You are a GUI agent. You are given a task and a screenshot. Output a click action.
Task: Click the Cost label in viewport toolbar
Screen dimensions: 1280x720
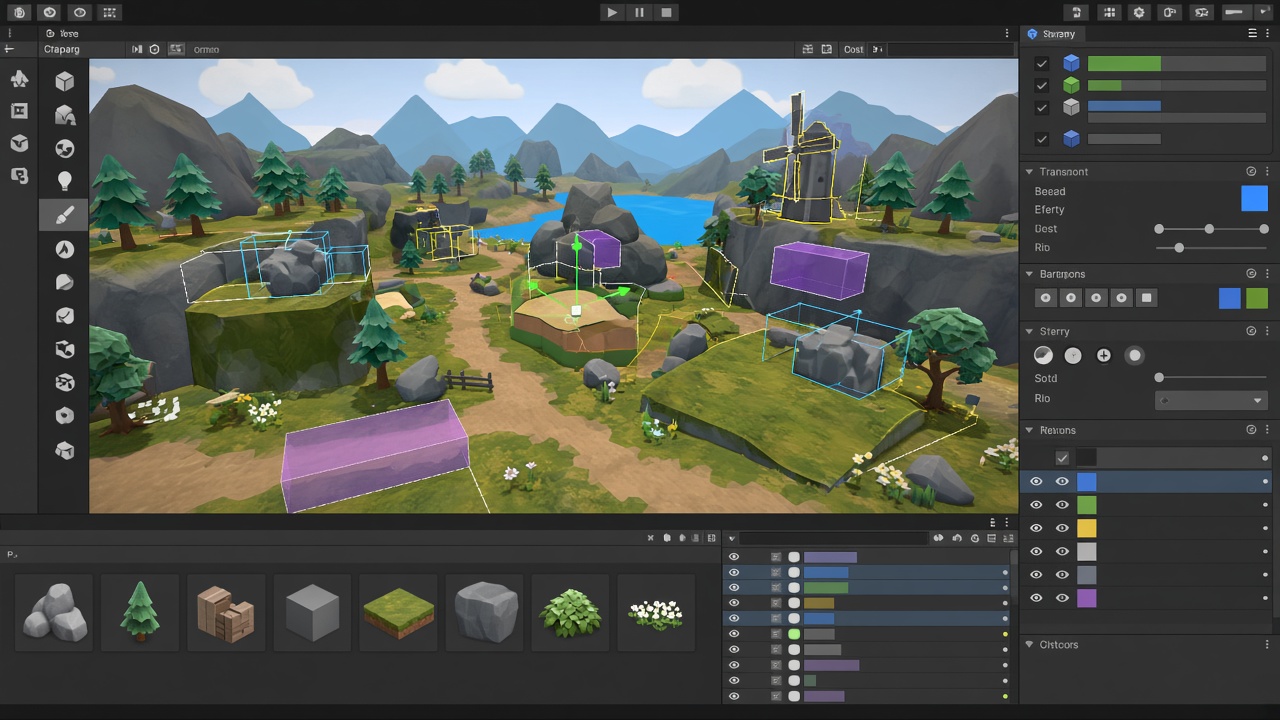tap(853, 49)
